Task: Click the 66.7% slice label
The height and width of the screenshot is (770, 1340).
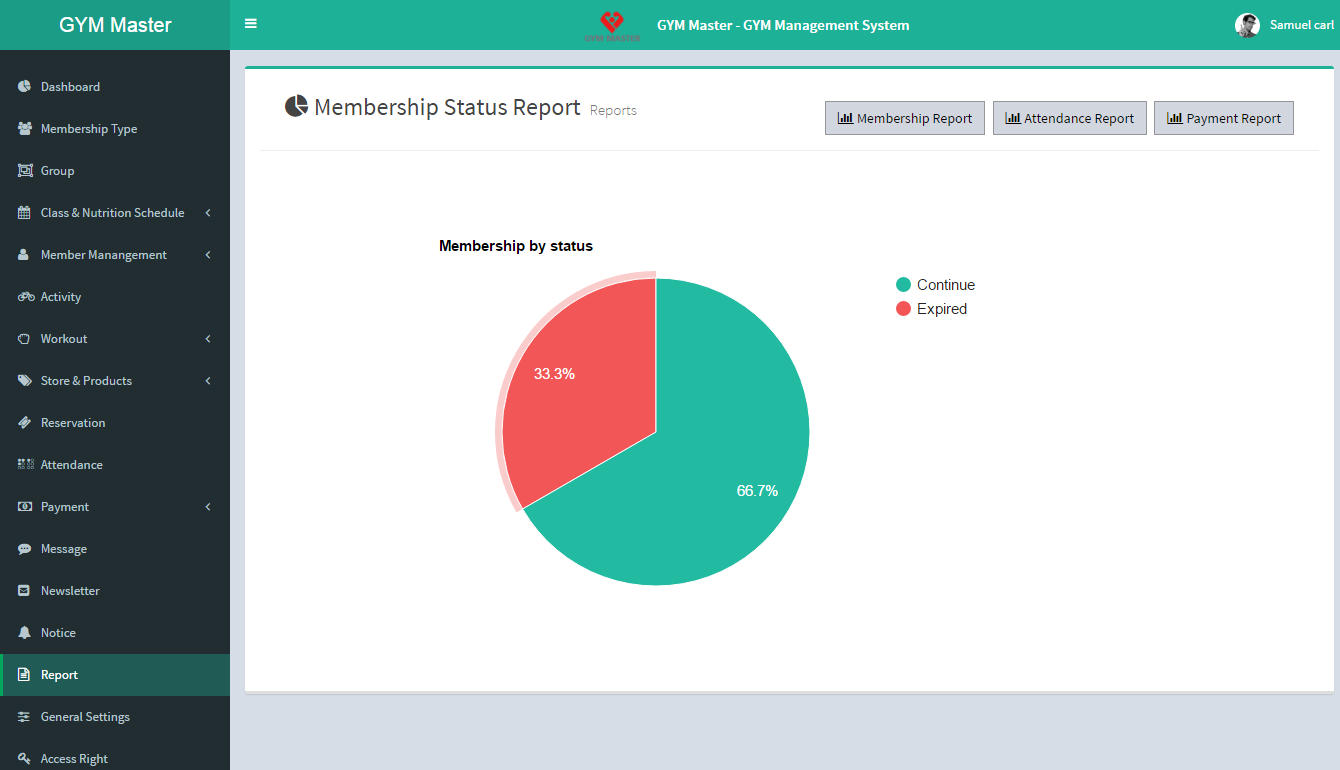Action: click(757, 490)
